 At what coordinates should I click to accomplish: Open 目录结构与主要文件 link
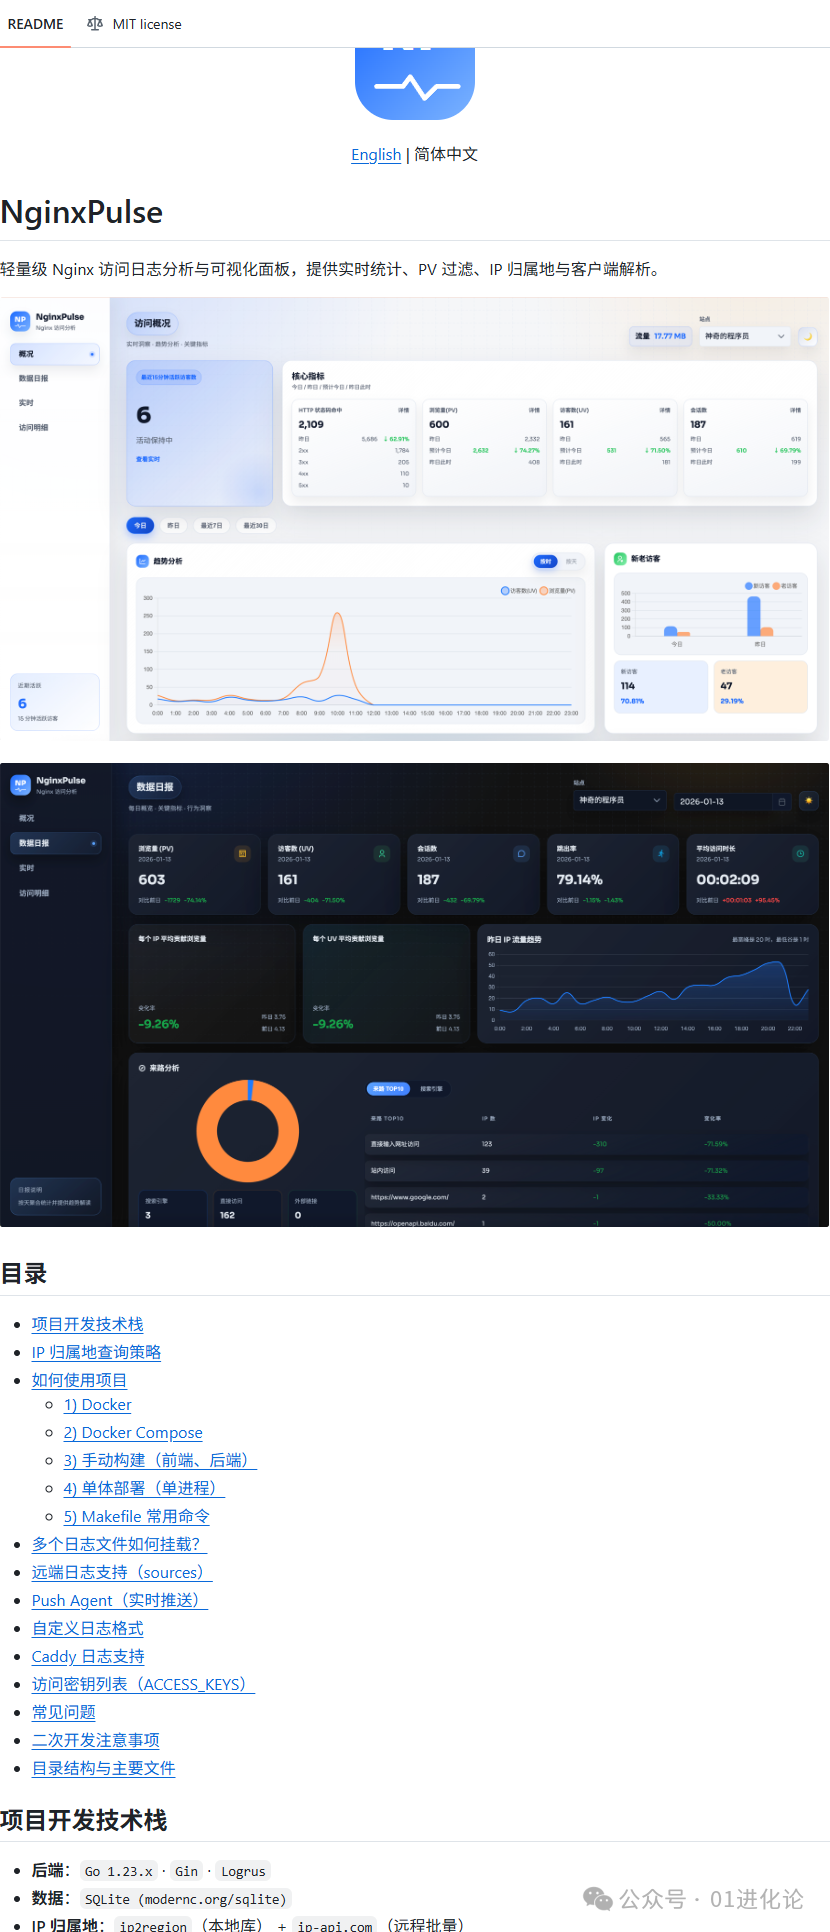click(x=104, y=1768)
